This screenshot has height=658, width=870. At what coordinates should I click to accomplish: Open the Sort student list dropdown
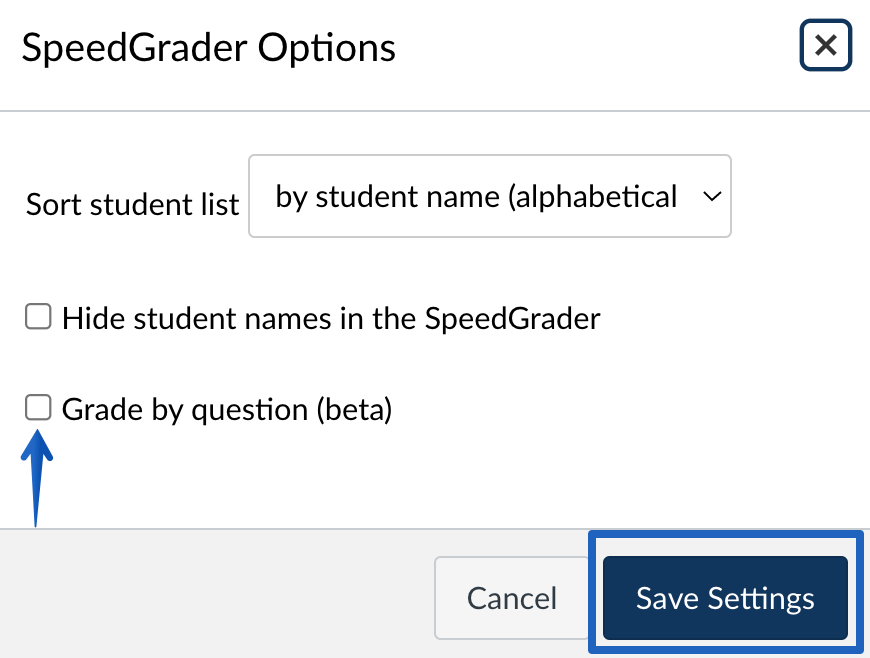(490, 196)
